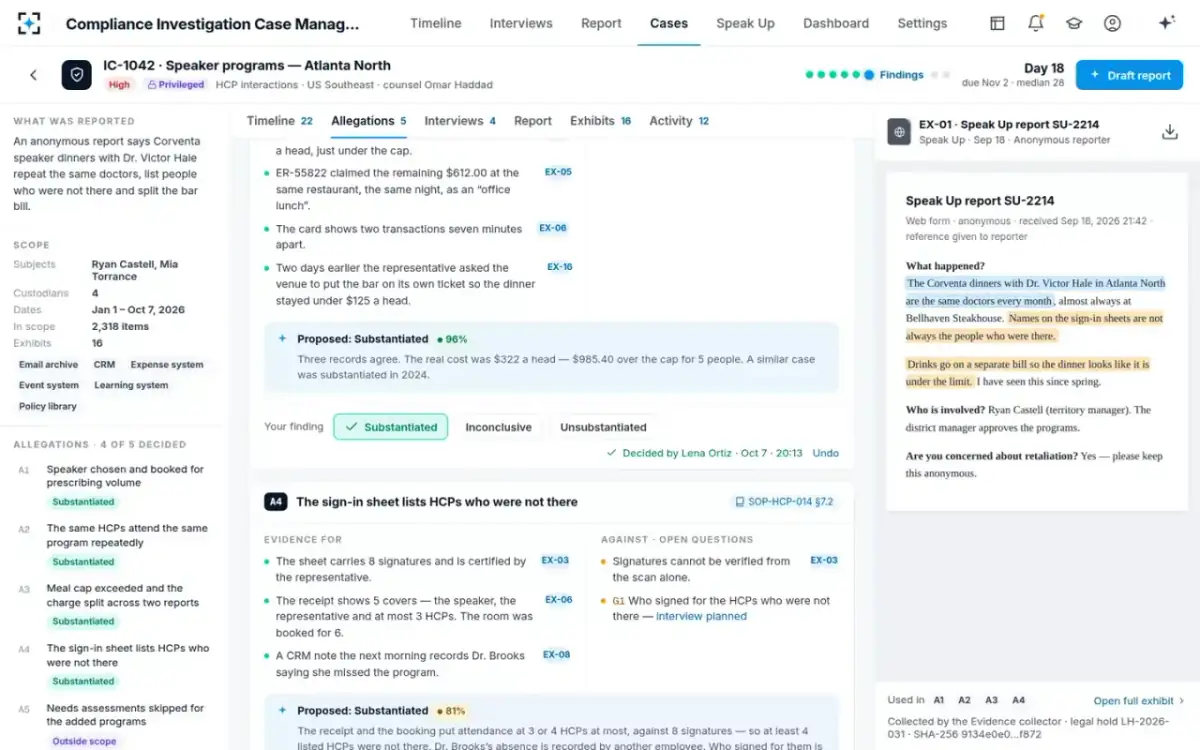Open the interview planned link
This screenshot has width=1200, height=750.
701,616
